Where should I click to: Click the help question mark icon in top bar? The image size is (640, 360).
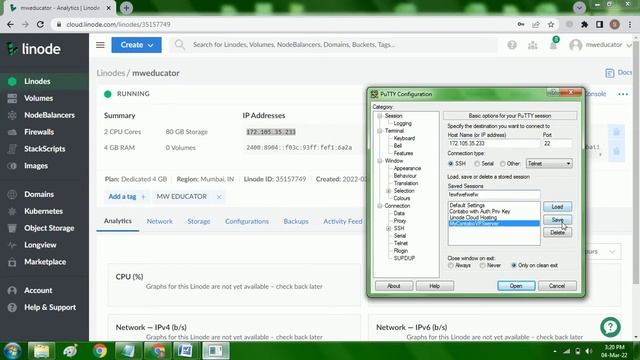(512, 45)
